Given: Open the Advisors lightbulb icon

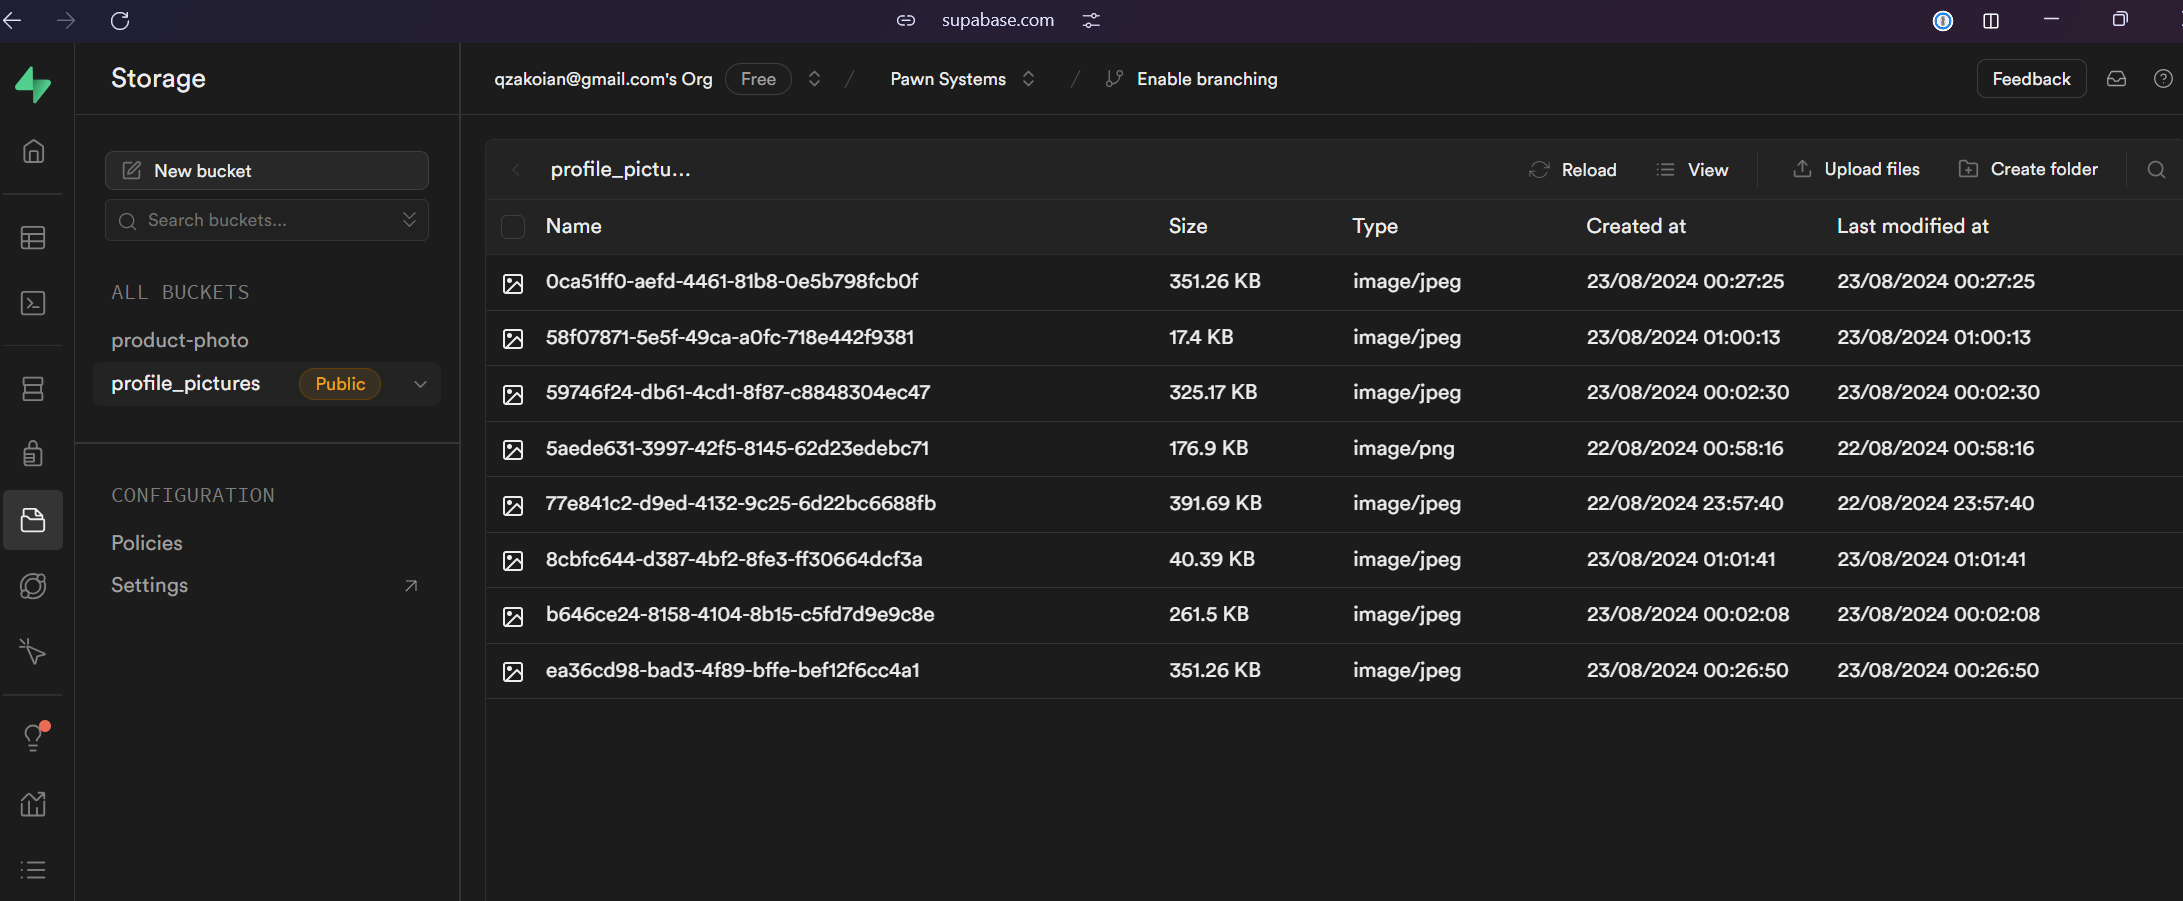Looking at the screenshot, I should [33, 738].
